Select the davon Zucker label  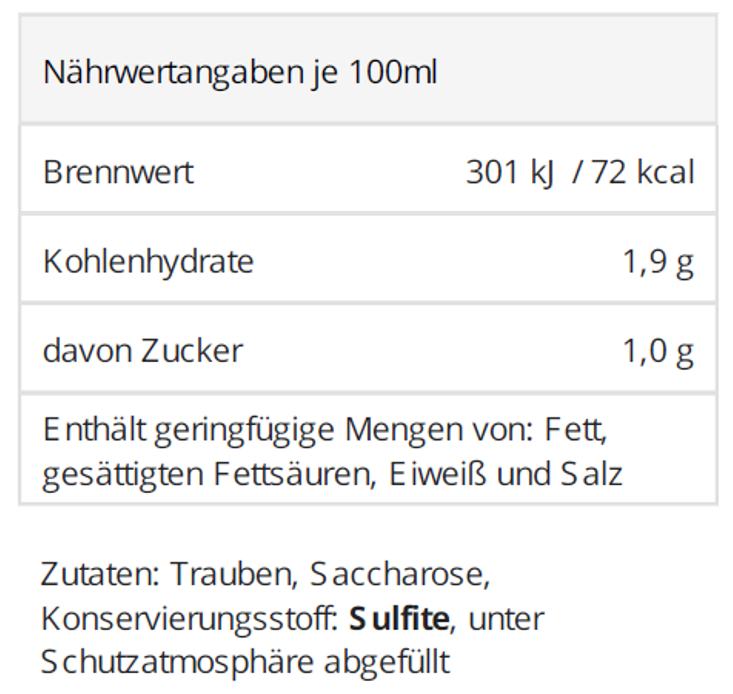coord(143,351)
